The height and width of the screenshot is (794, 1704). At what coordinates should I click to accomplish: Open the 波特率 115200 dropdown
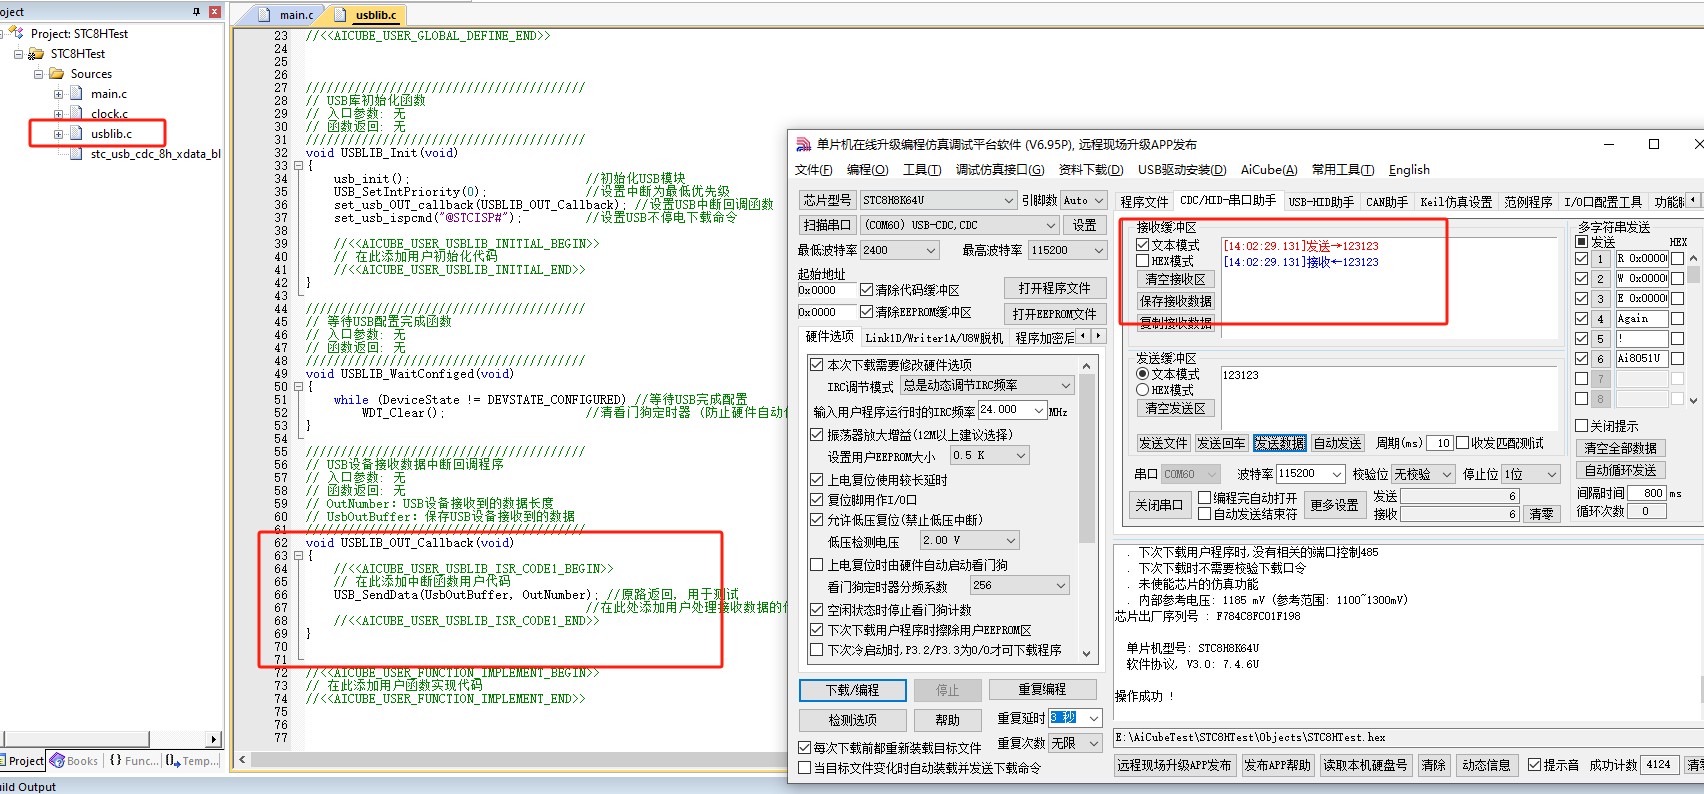(x=1336, y=474)
